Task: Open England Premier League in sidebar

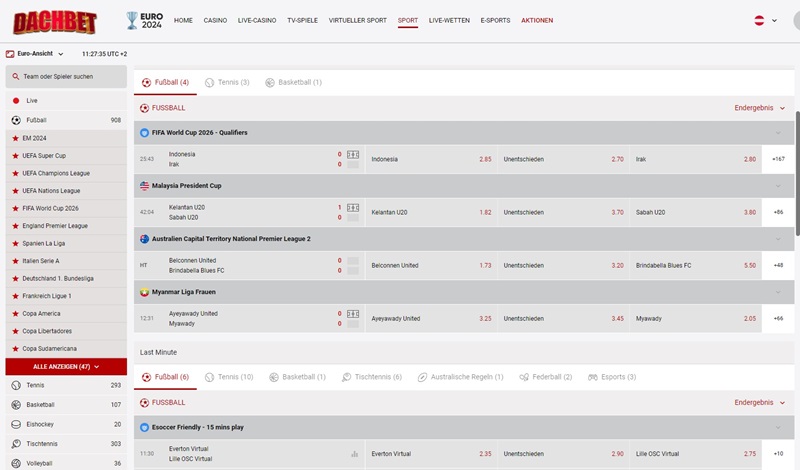Action: (66, 226)
